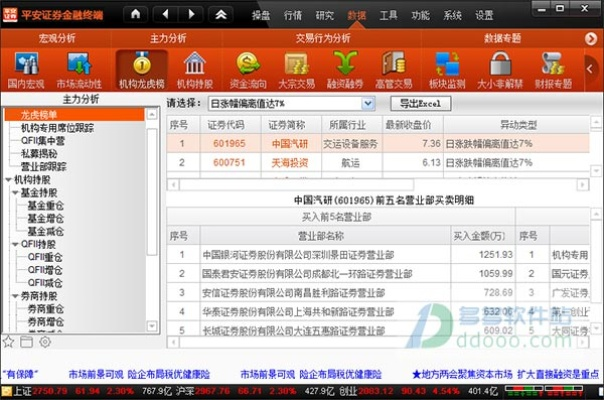Click stock name 中国汽研
This screenshot has width=604, height=400.
click(290, 143)
